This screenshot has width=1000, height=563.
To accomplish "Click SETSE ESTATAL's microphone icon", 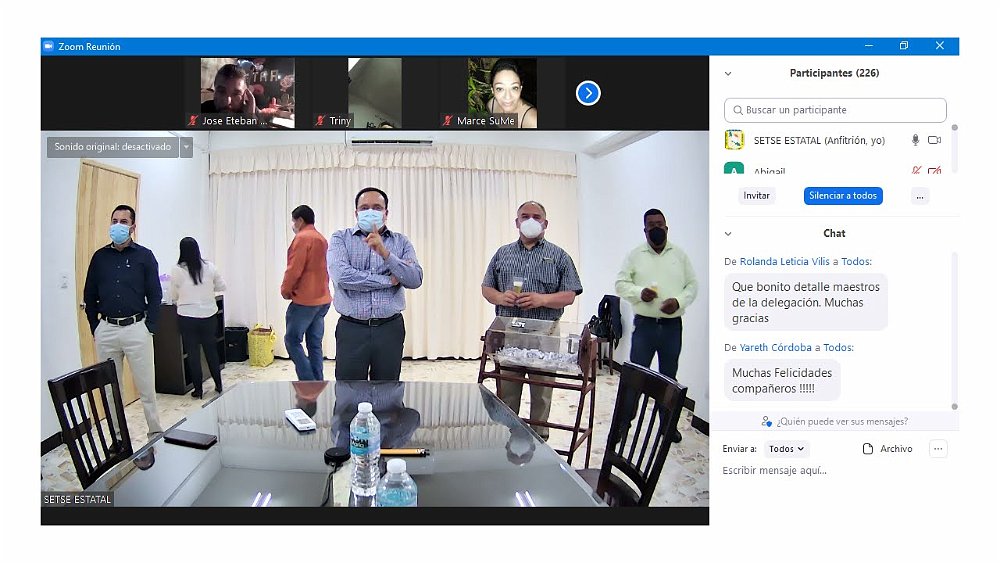I will coord(915,141).
